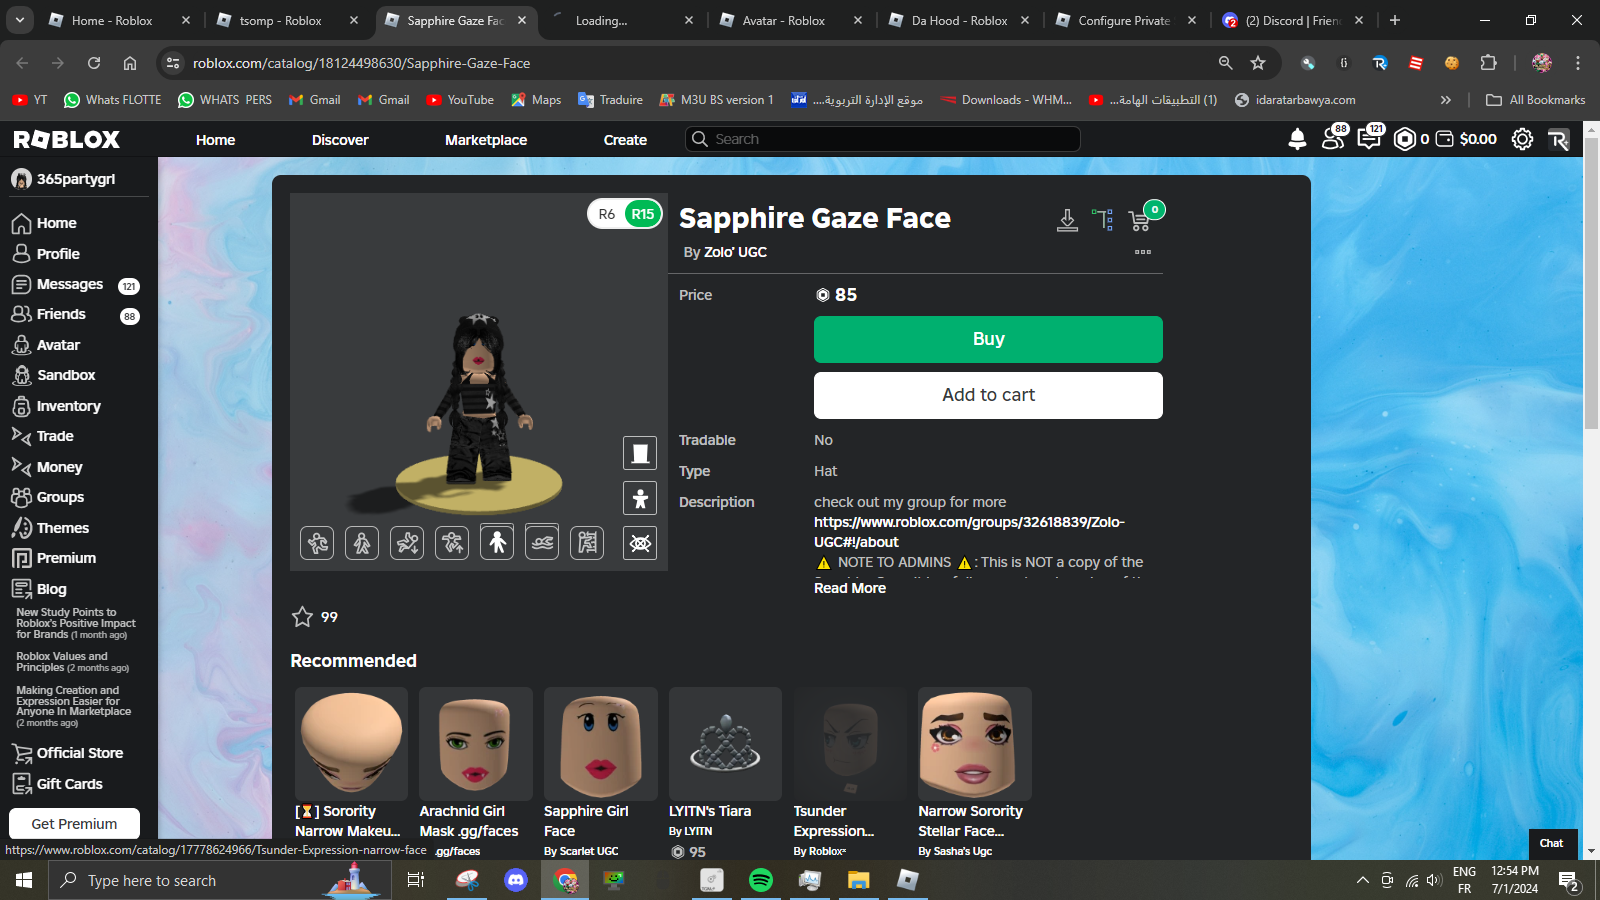1600x900 pixels.
Task: Play the run animation preview
Action: 317,543
